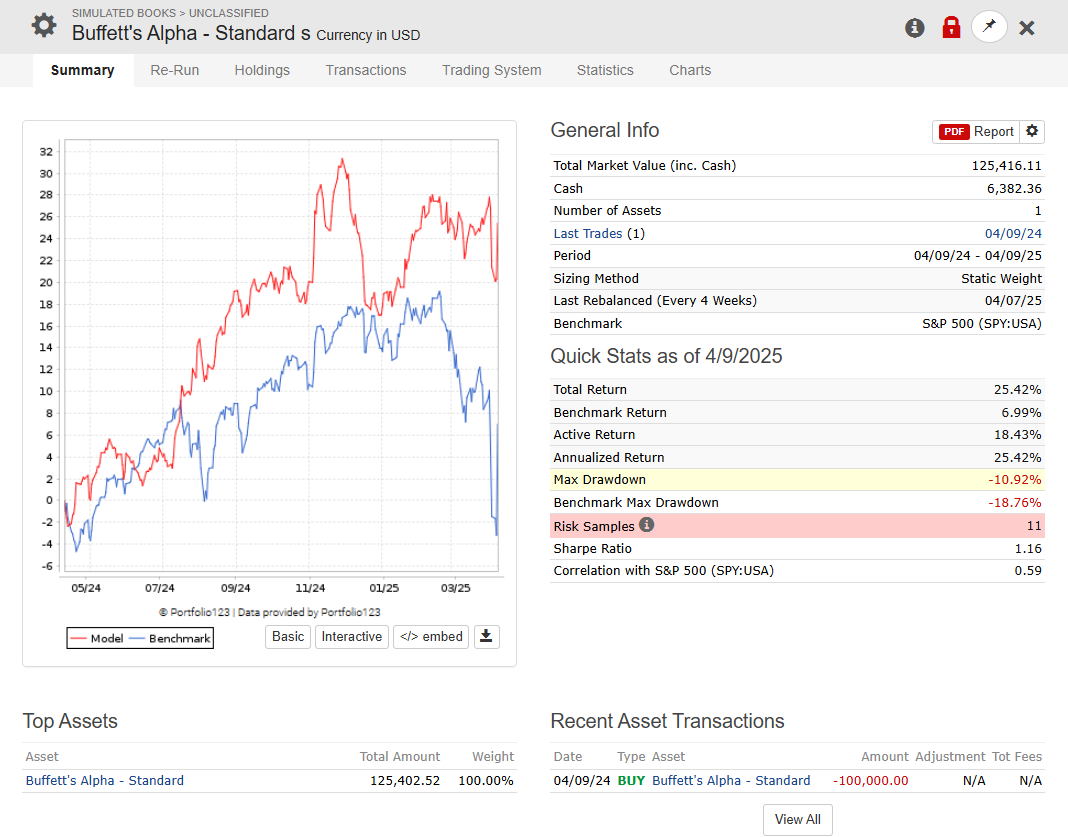Switch to the Charts tab
The image size is (1068, 837).
click(x=690, y=70)
